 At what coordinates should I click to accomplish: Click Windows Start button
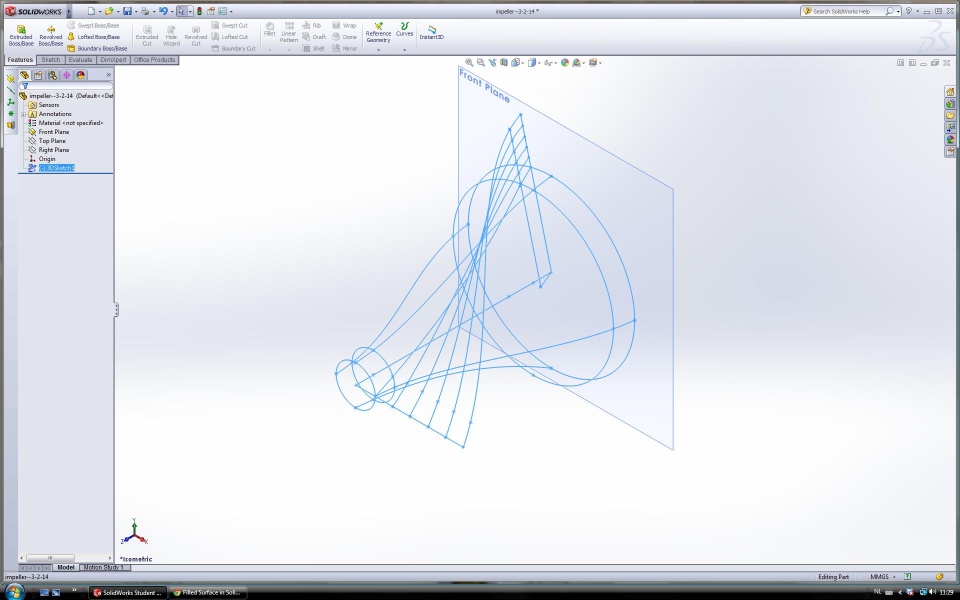pyautogui.click(x=13, y=591)
